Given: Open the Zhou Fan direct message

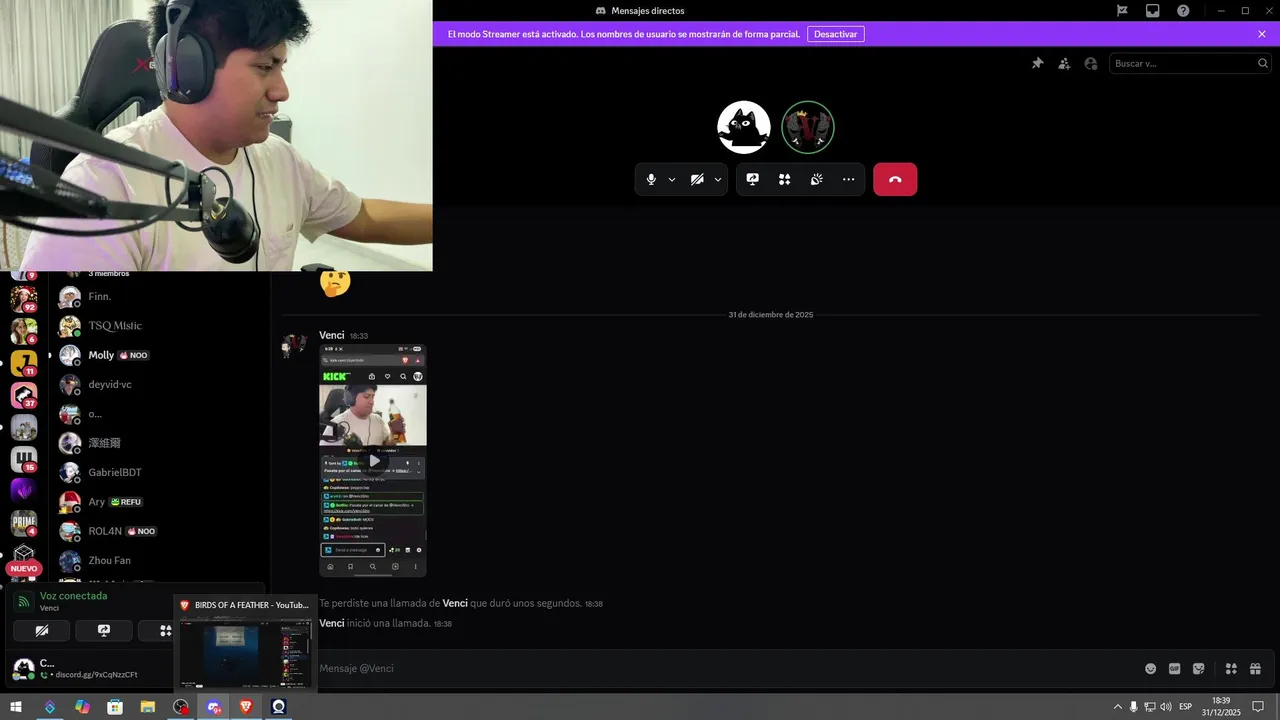Looking at the screenshot, I should tap(158, 560).
